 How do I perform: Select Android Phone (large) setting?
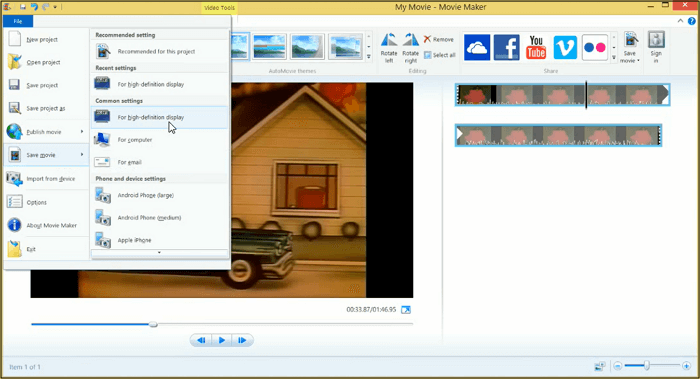[159, 196]
